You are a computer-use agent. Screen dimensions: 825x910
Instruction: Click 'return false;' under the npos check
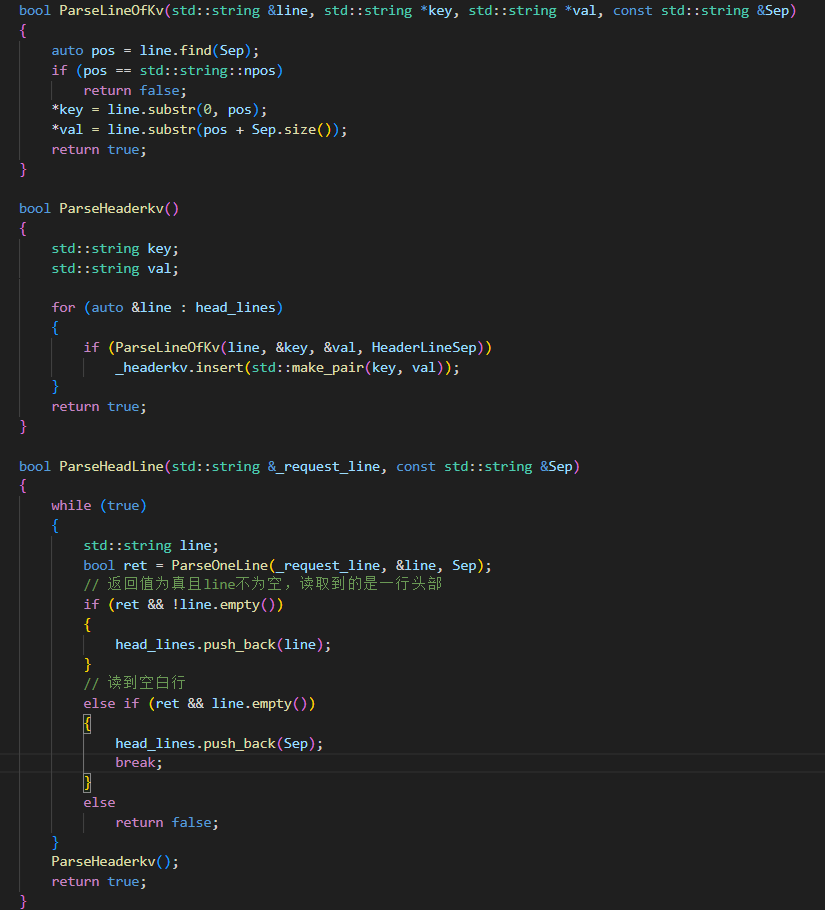(x=135, y=91)
